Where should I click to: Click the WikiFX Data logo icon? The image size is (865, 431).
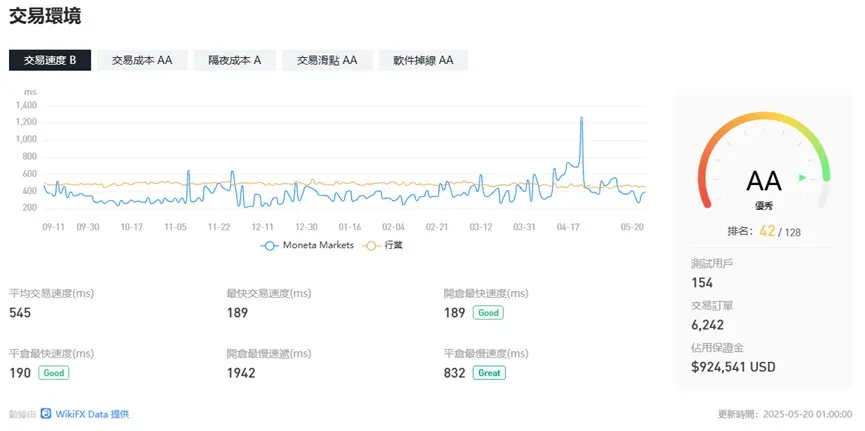point(46,413)
